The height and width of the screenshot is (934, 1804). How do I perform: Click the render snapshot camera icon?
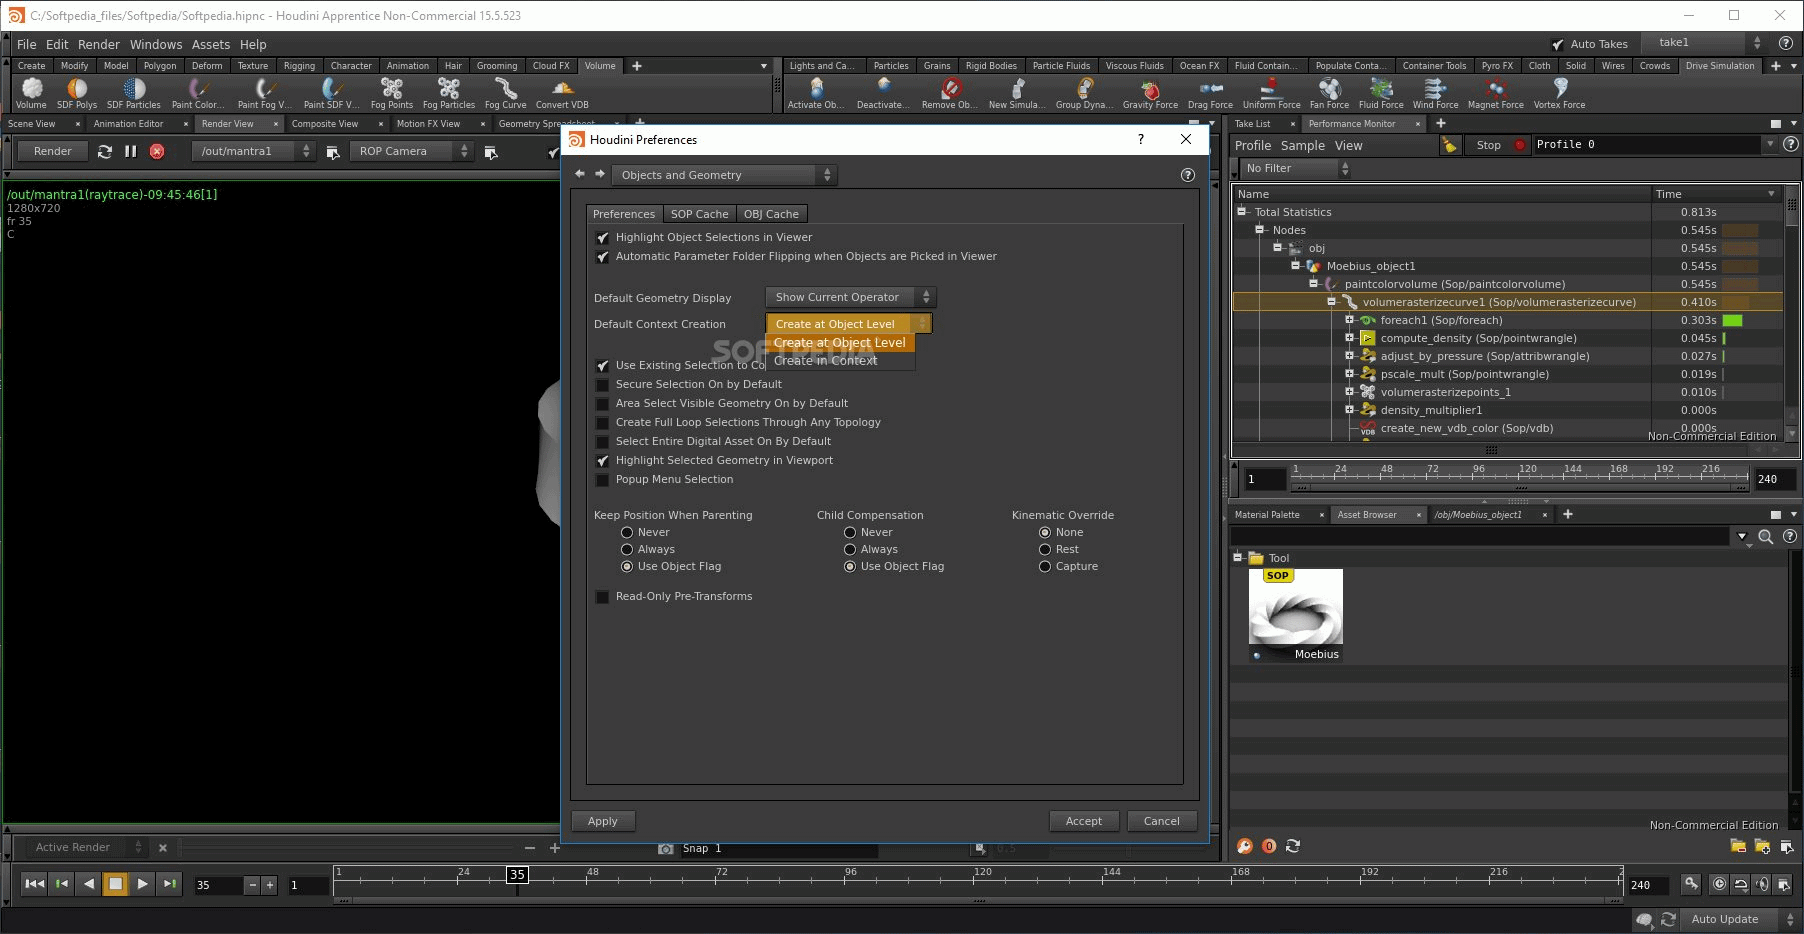tap(666, 848)
